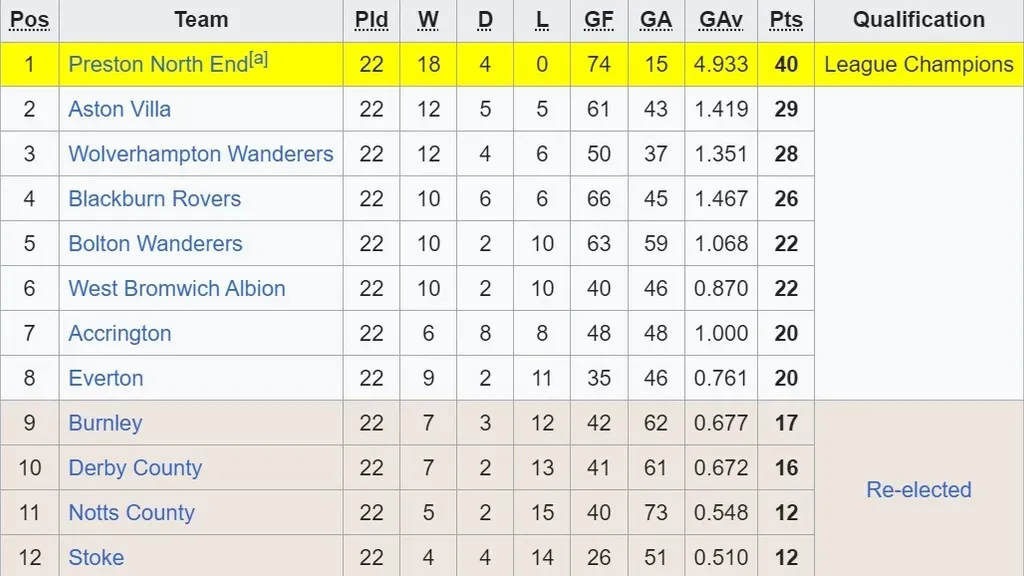Click the Aston Villa link
Image resolution: width=1024 pixels, height=576 pixels.
119,109
